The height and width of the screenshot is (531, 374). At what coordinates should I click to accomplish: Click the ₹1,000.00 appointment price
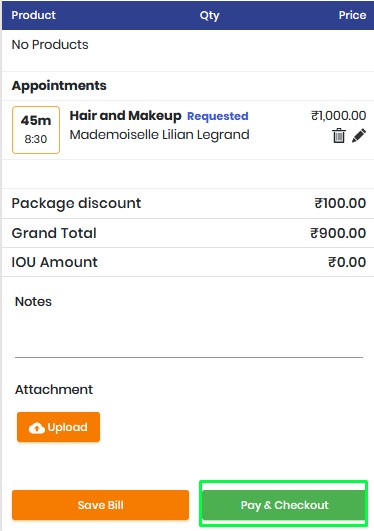pyautogui.click(x=338, y=116)
